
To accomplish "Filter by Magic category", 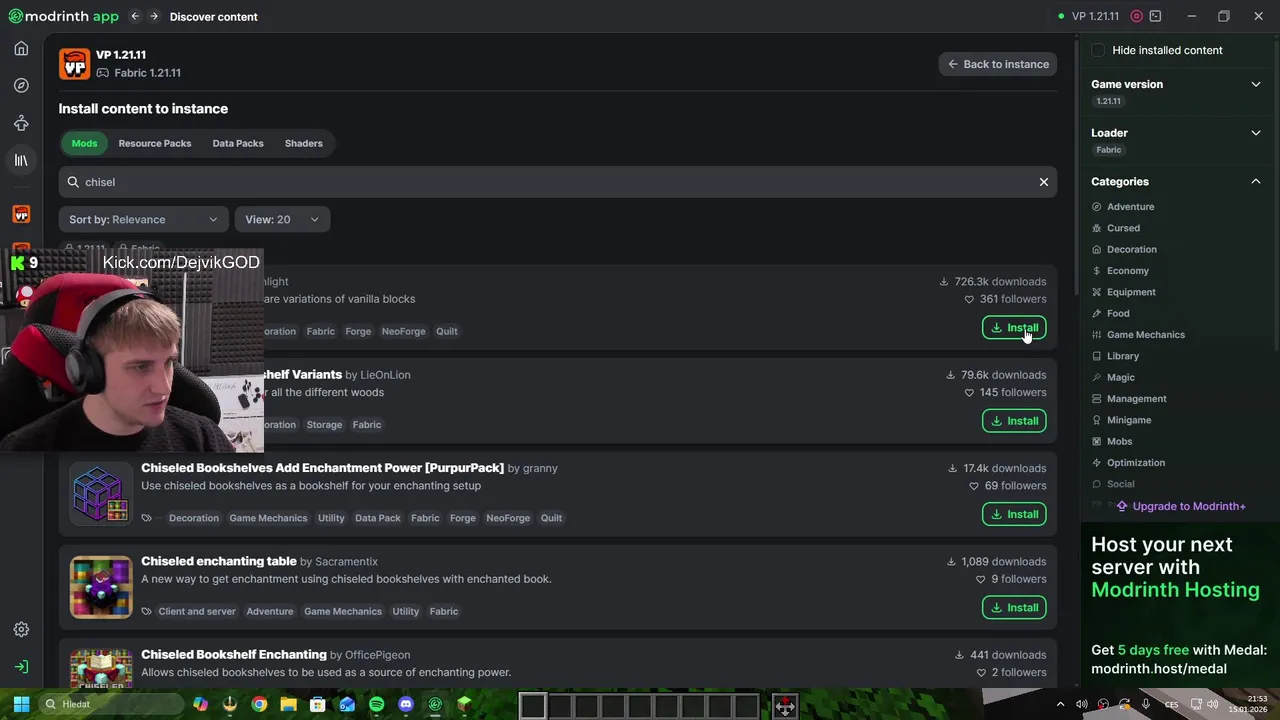I will click(x=1120, y=377).
